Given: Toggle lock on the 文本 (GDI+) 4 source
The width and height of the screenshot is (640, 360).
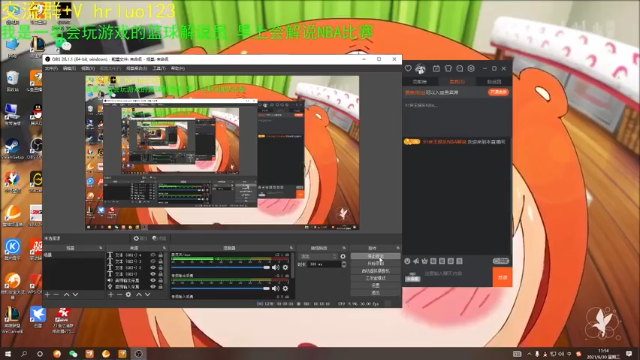Looking at the screenshot, I should pyautogui.click(x=160, y=255).
